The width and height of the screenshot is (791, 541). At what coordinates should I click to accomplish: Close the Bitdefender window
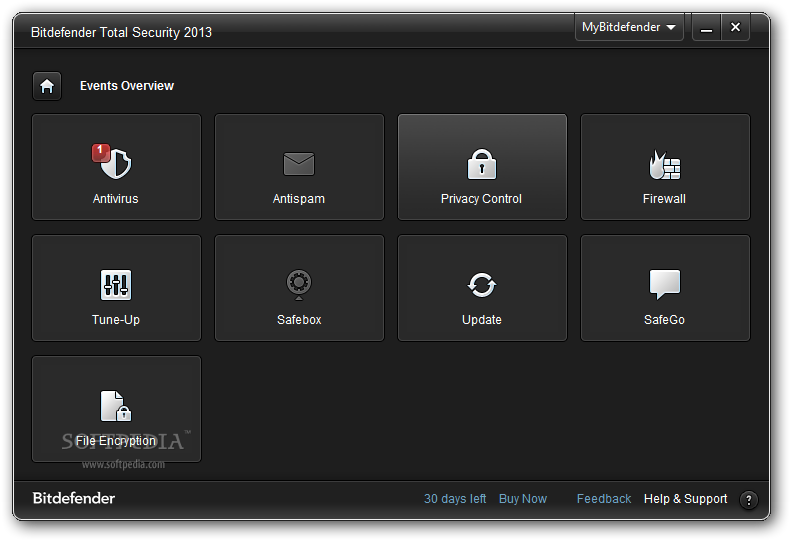pos(736,27)
